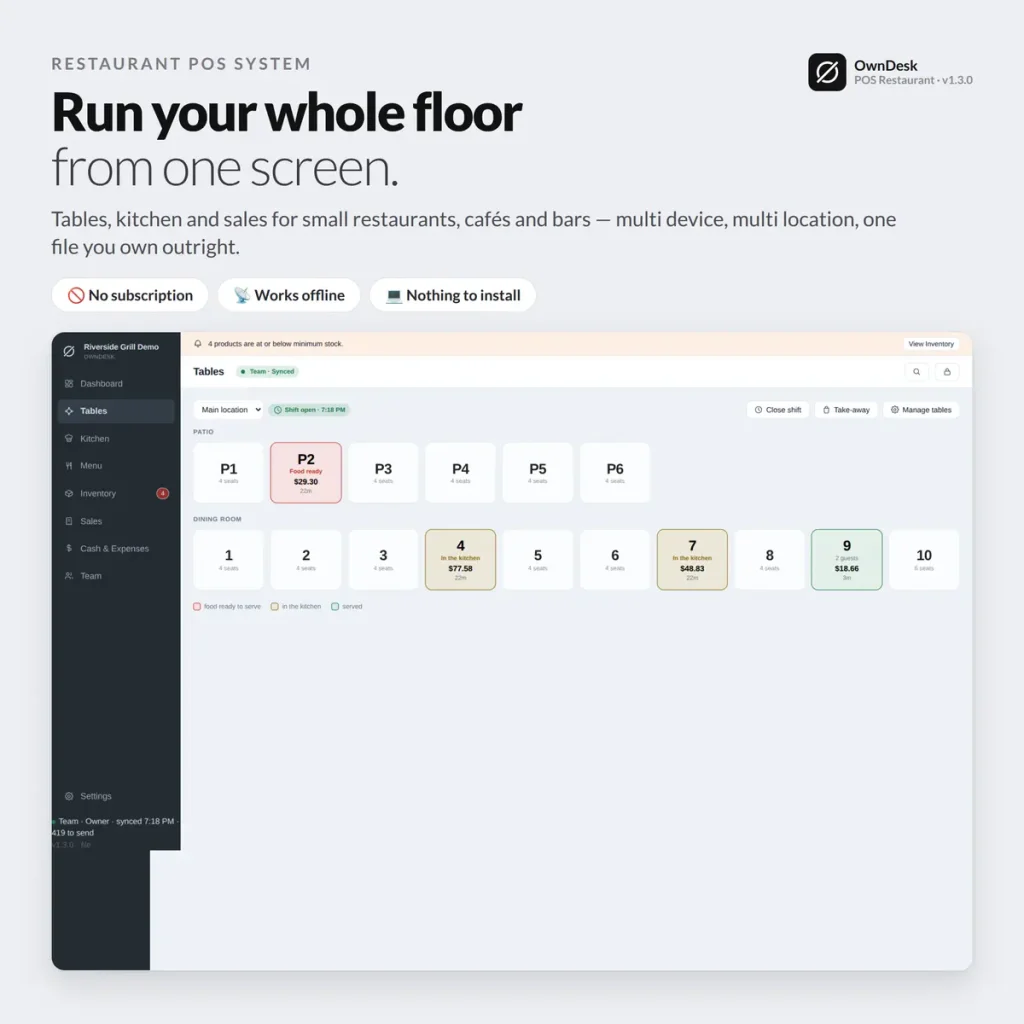Click the Inventory box icon
Image resolution: width=1024 pixels, height=1024 pixels.
click(x=69, y=493)
